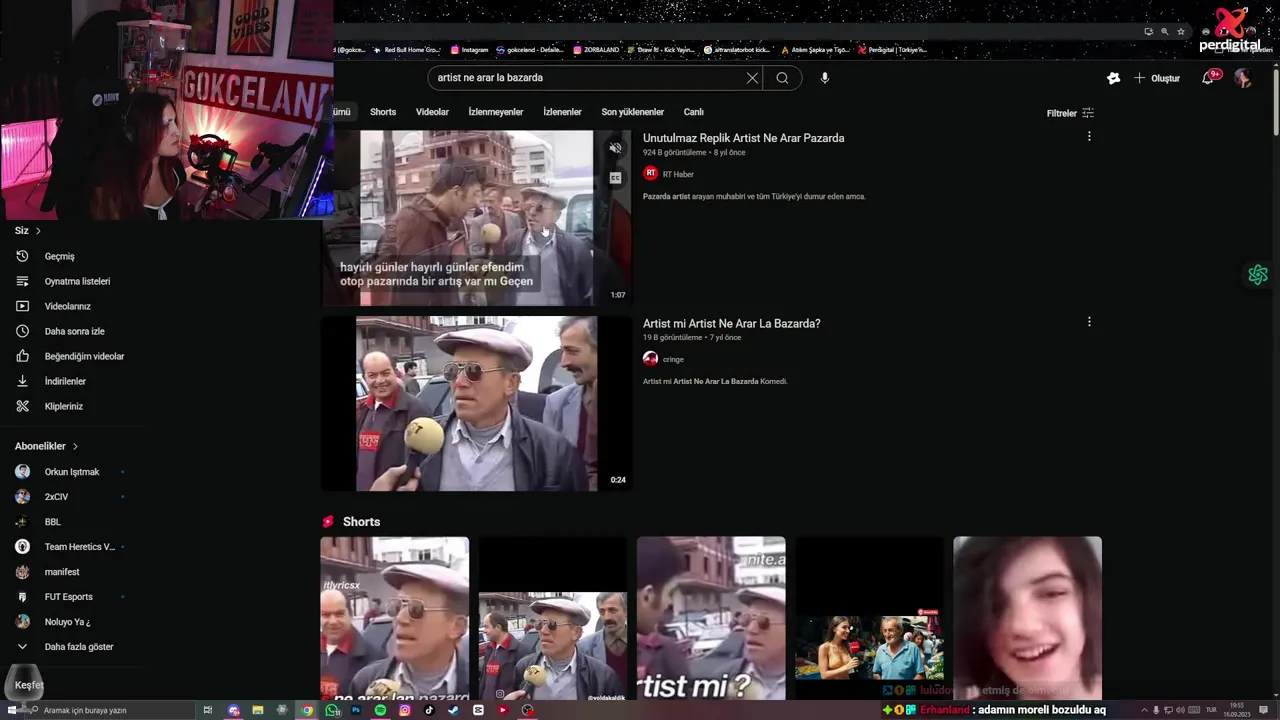The width and height of the screenshot is (1280, 720).
Task: Bookmark this page with star icon
Action: [1181, 31]
